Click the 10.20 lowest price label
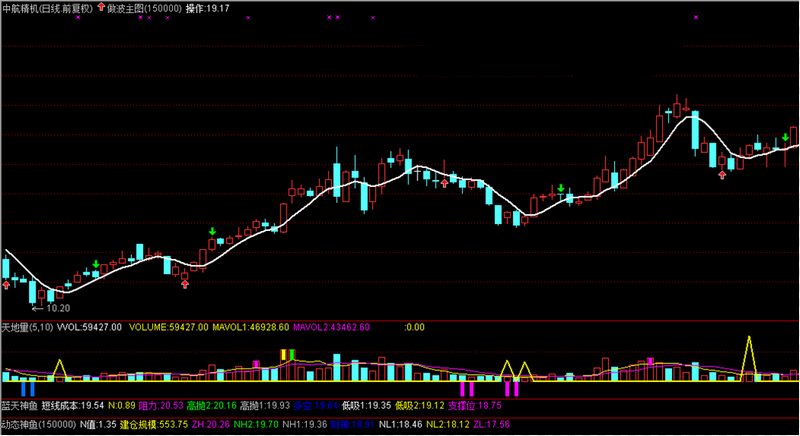 tap(58, 308)
